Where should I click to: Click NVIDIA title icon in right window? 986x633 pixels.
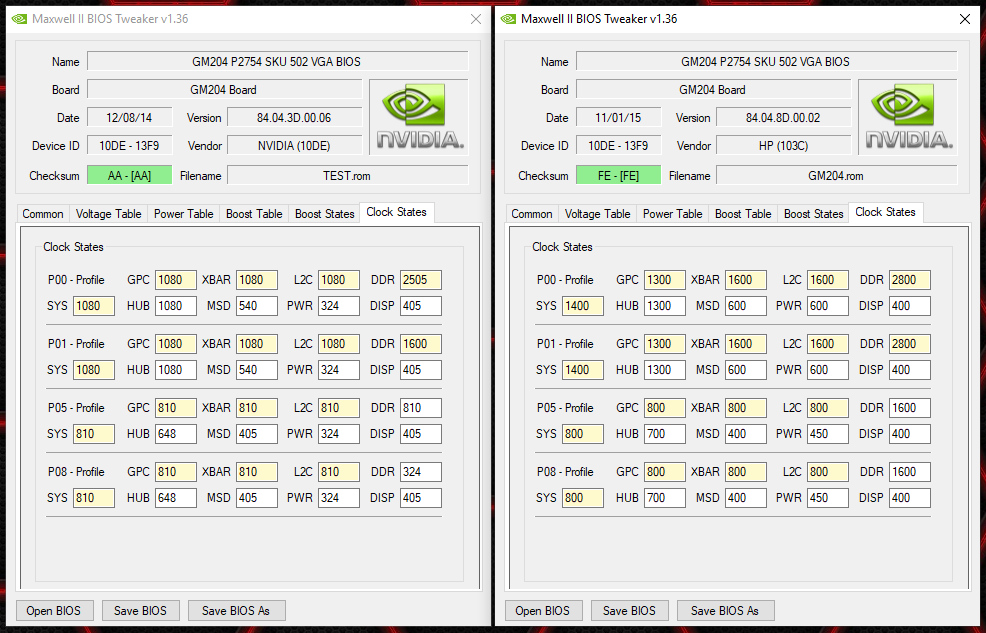[x=508, y=19]
